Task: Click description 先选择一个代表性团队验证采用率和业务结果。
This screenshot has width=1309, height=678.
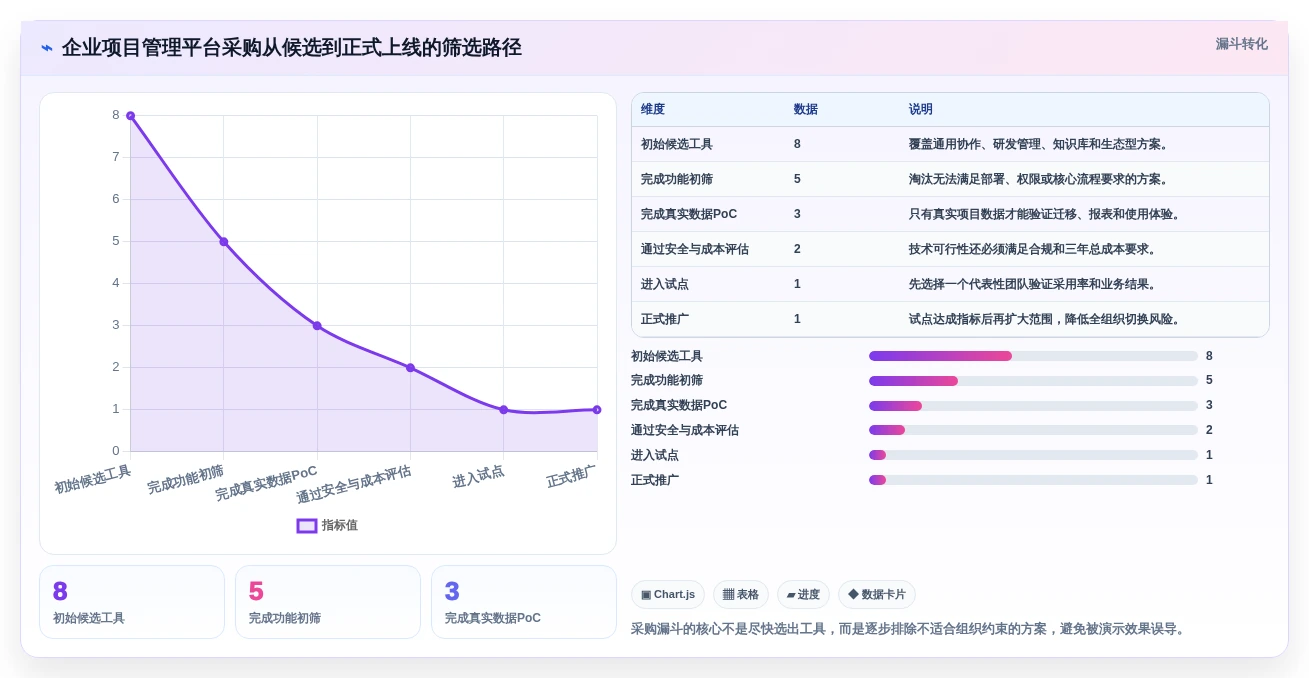Action: tap(1034, 284)
